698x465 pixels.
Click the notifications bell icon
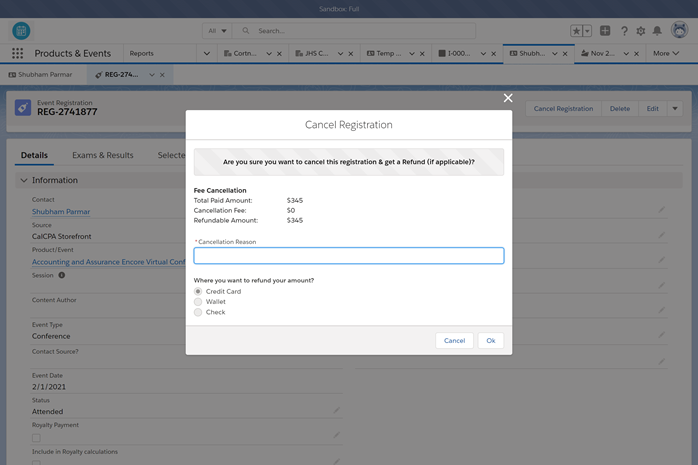pyautogui.click(x=657, y=31)
